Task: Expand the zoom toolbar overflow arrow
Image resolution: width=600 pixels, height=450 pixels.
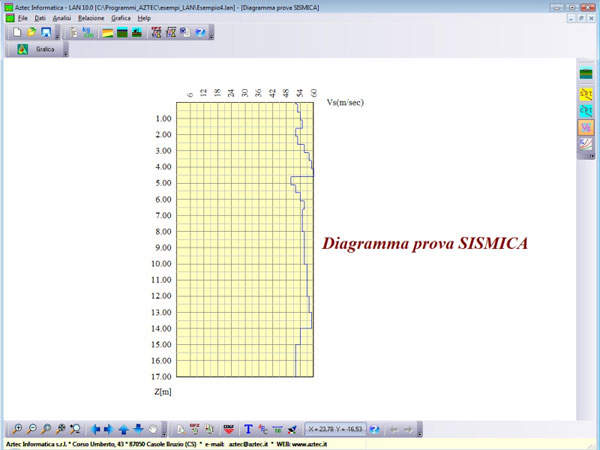Action: (x=164, y=429)
